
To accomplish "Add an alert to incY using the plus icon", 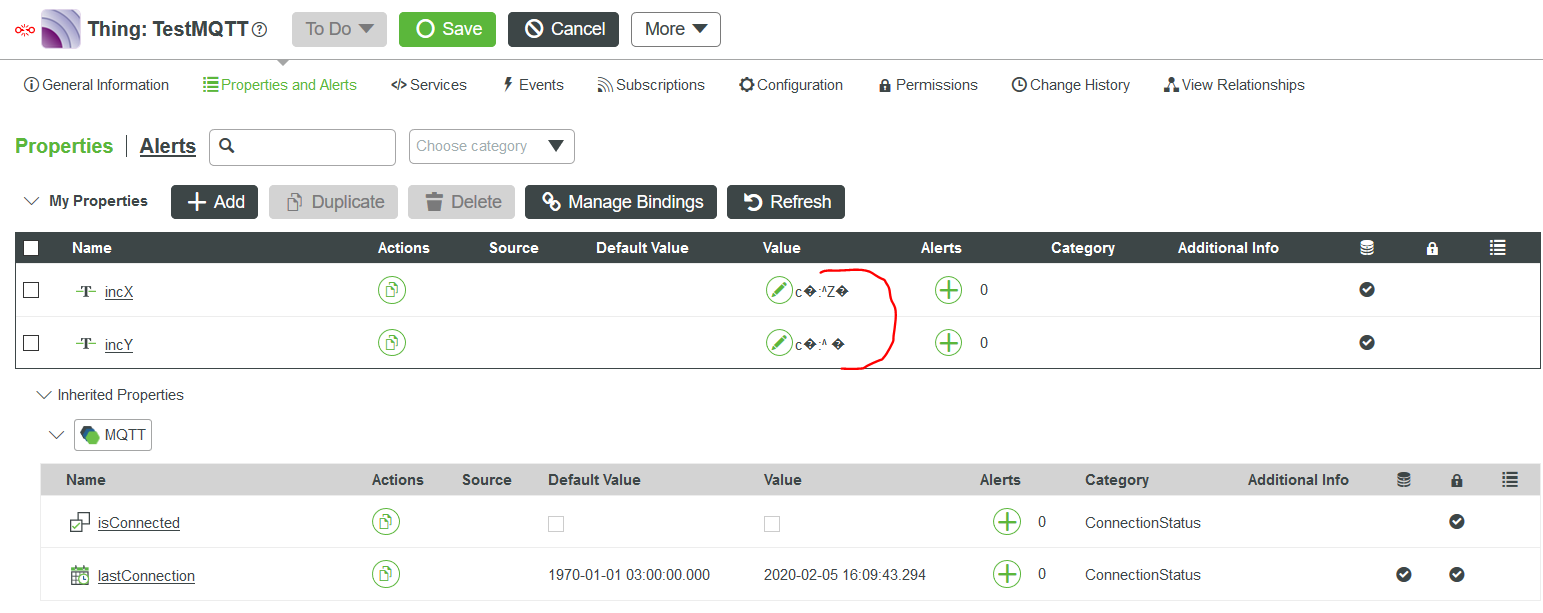I will [948, 342].
